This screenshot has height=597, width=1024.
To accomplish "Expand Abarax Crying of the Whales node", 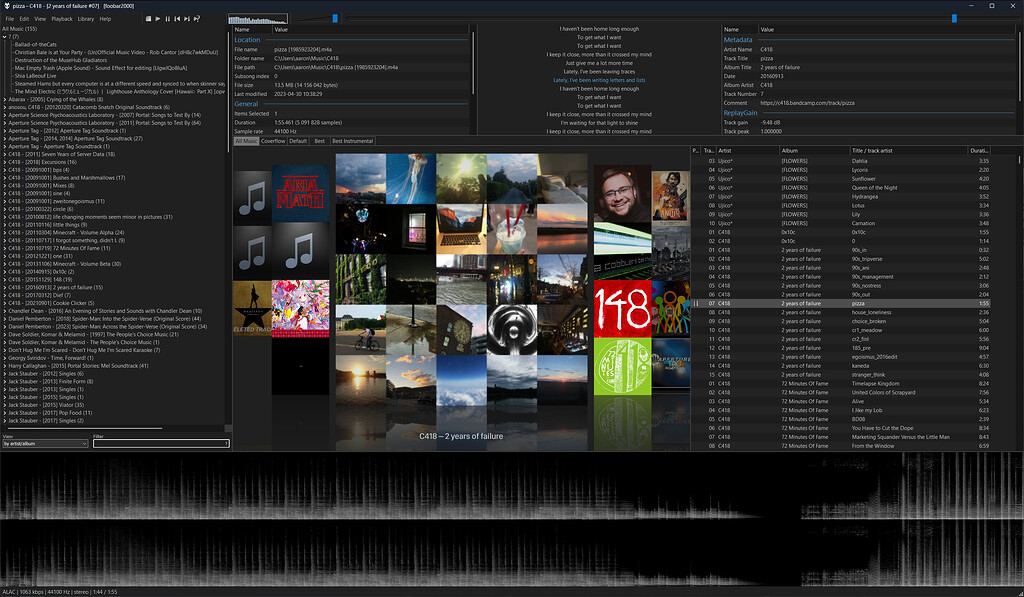I will pos(5,99).
